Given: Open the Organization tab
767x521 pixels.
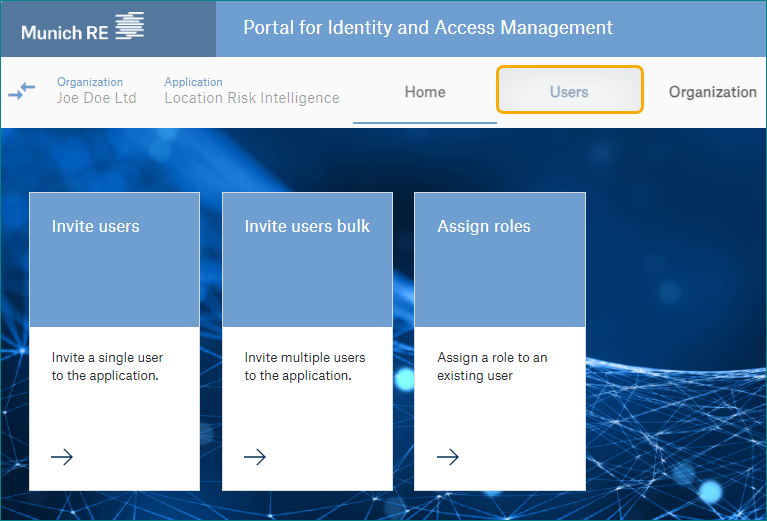Looking at the screenshot, I should click(x=712, y=92).
